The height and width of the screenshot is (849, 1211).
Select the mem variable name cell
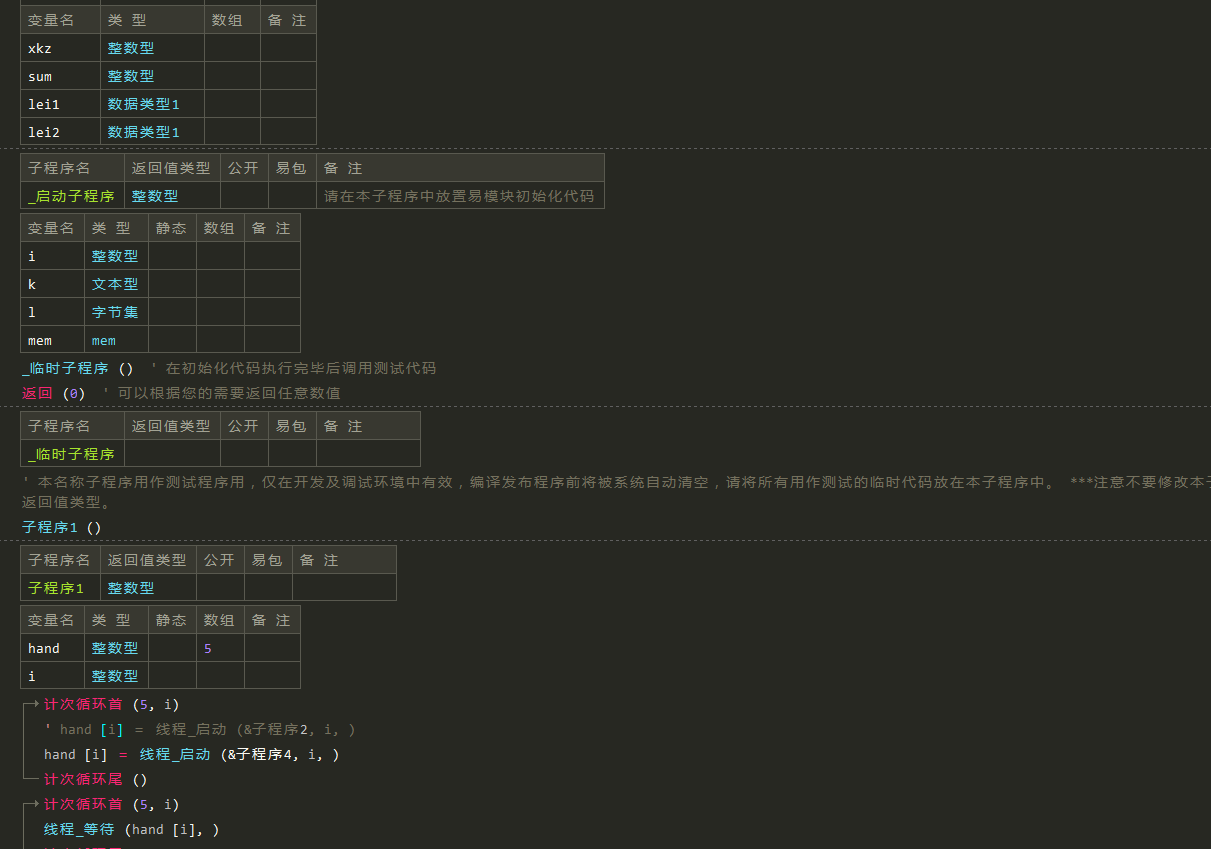point(52,340)
